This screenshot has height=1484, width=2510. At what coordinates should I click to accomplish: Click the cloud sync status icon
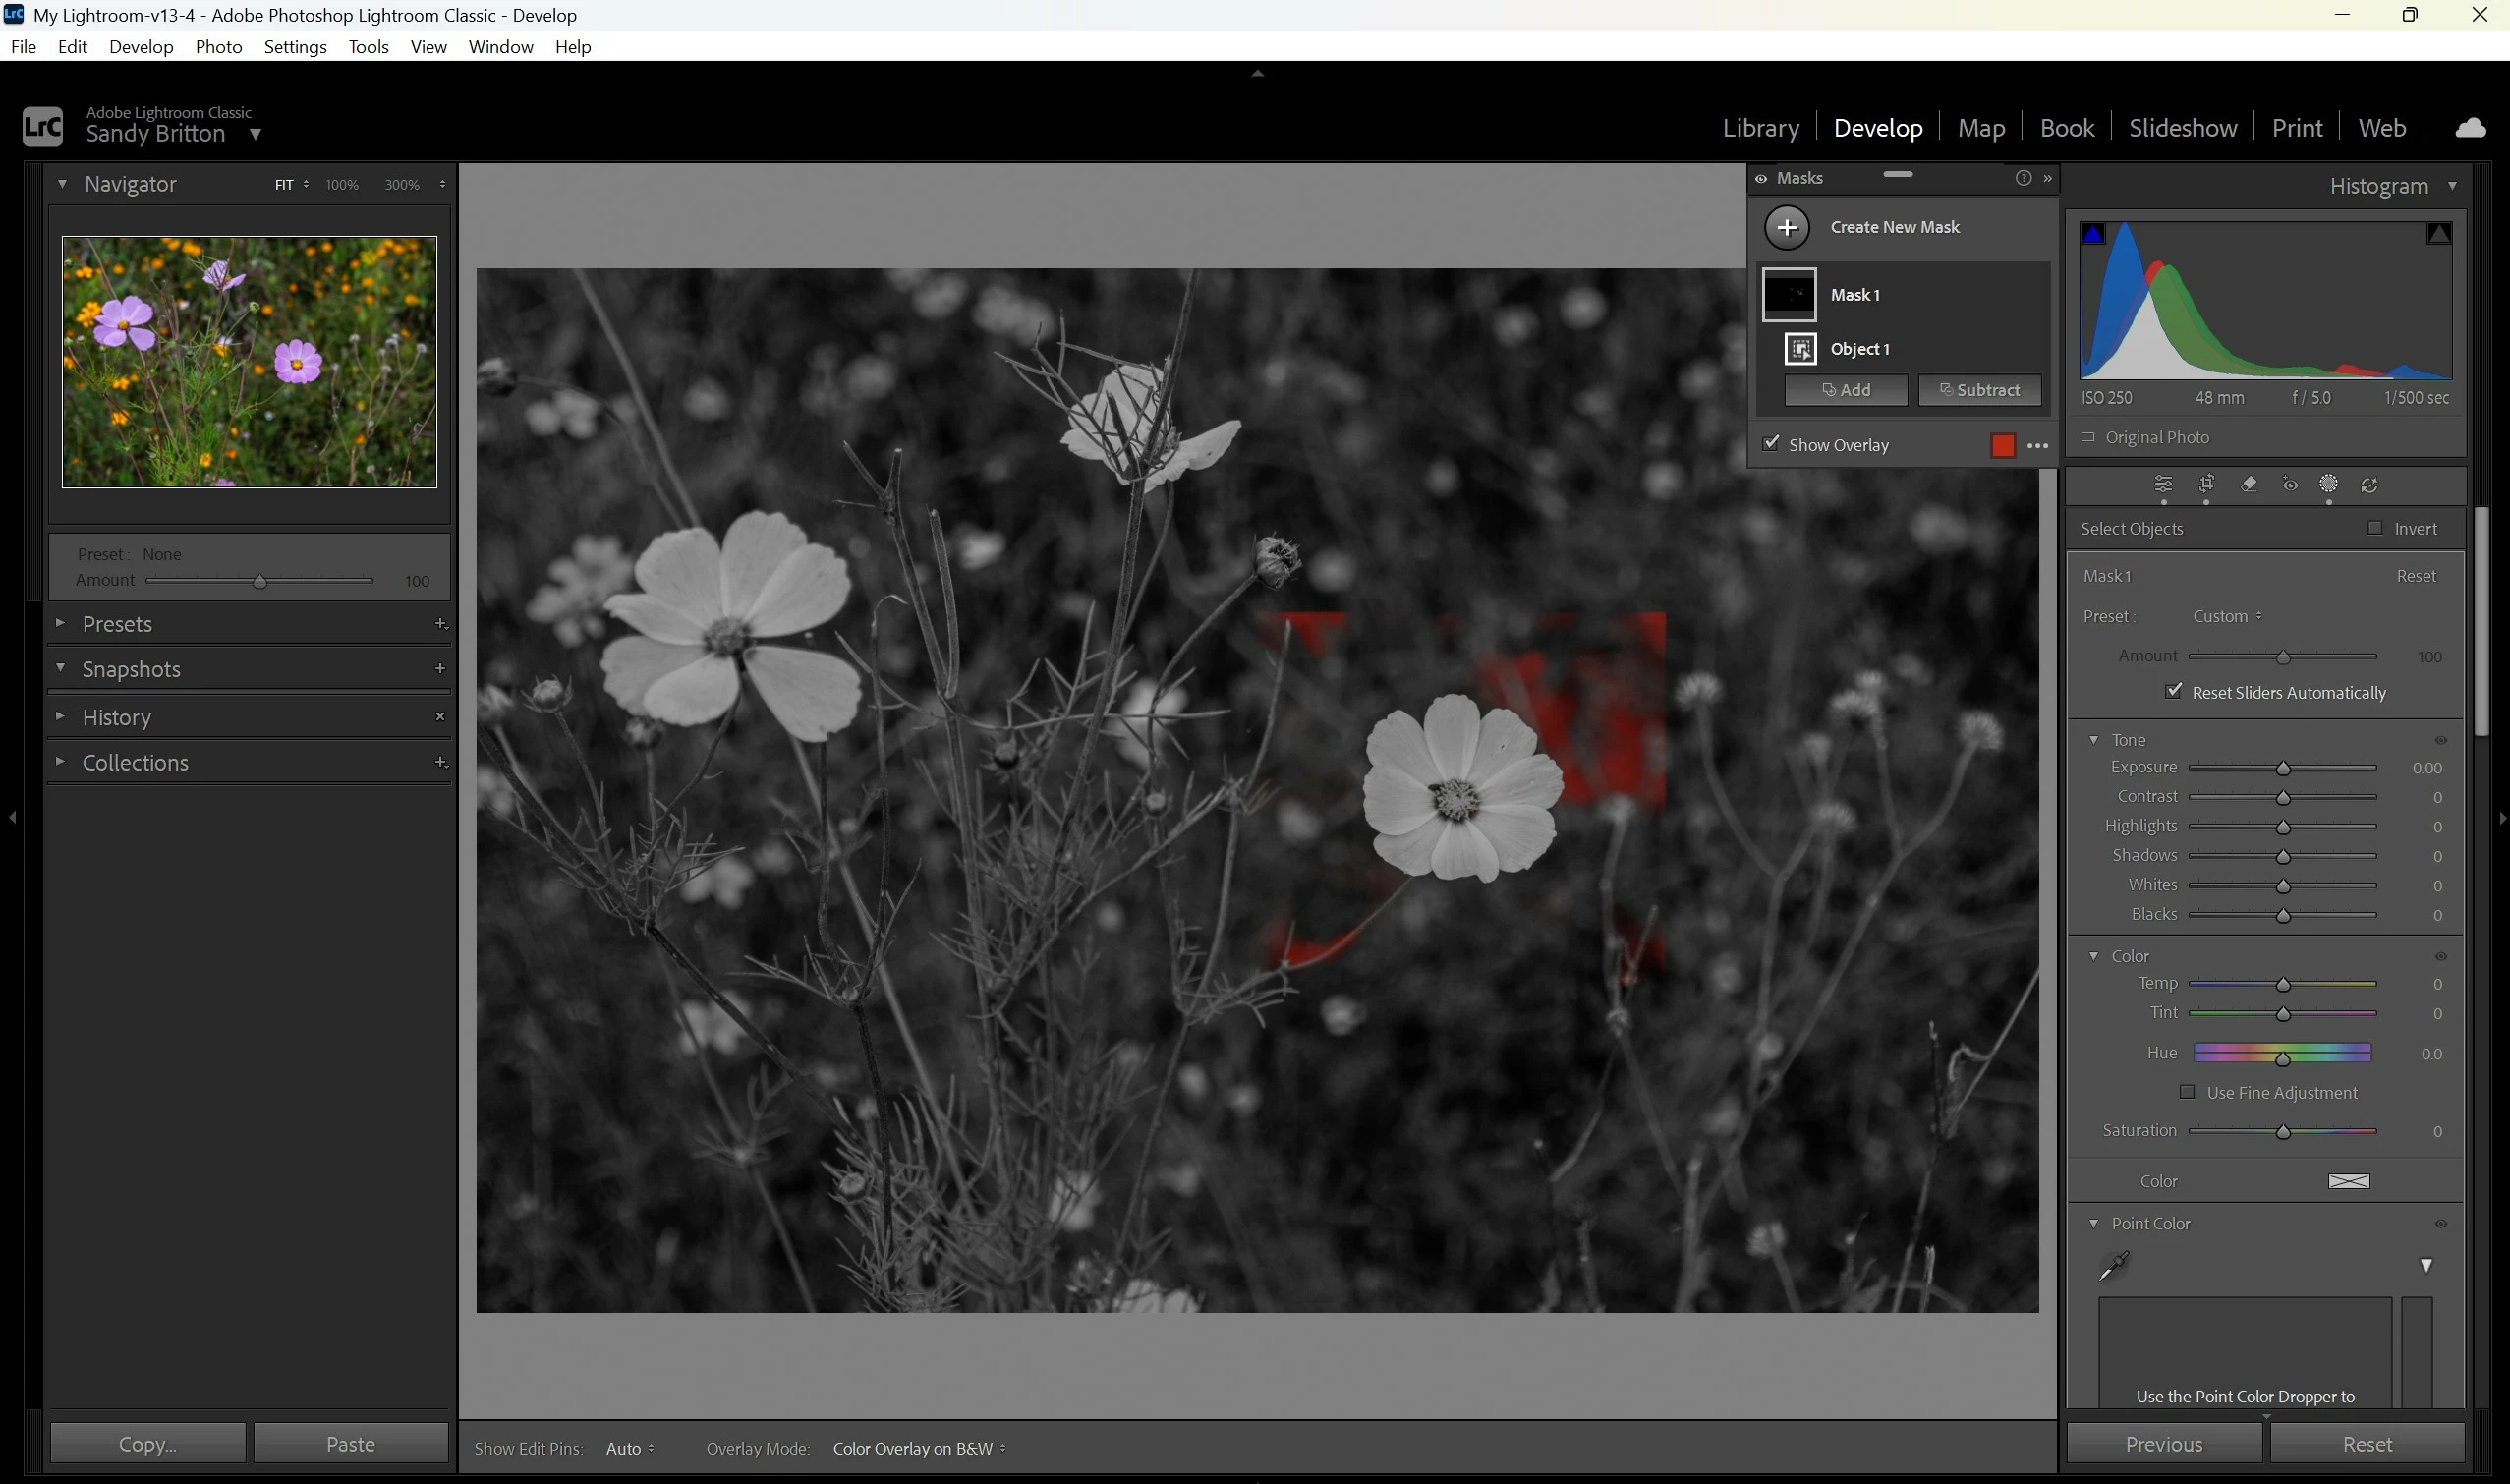[2470, 128]
